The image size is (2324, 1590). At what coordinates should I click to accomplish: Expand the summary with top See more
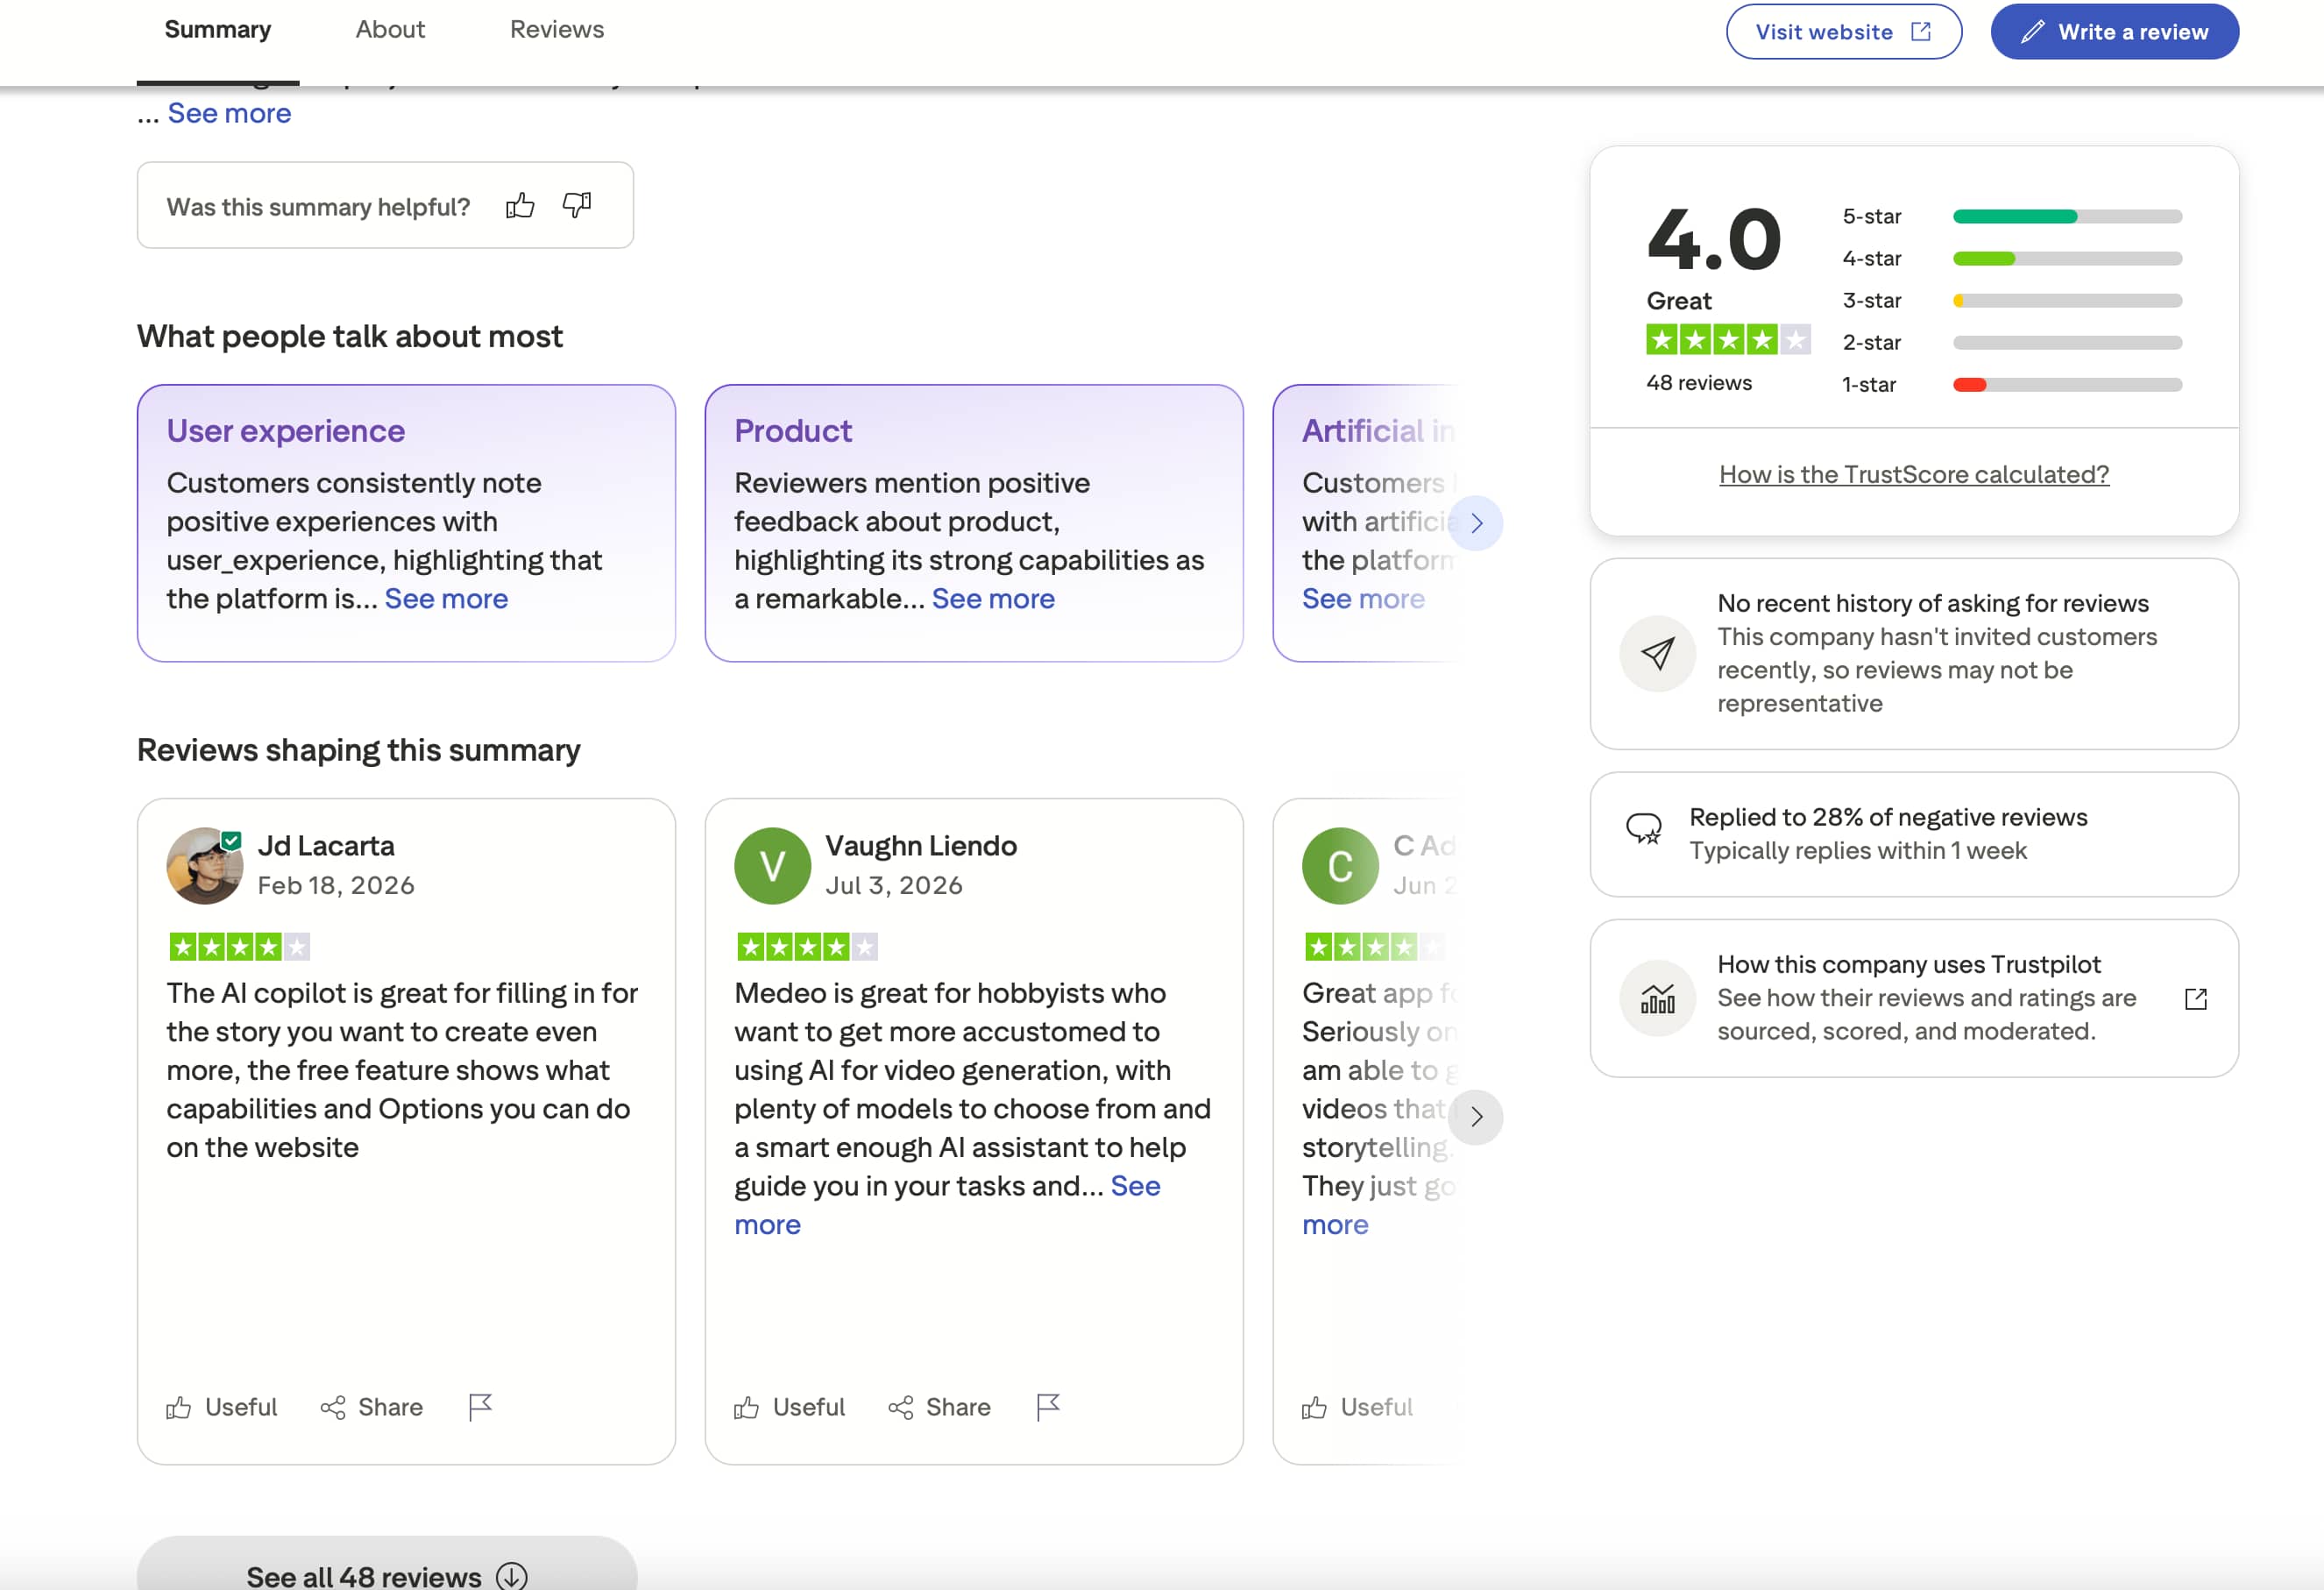pos(229,113)
